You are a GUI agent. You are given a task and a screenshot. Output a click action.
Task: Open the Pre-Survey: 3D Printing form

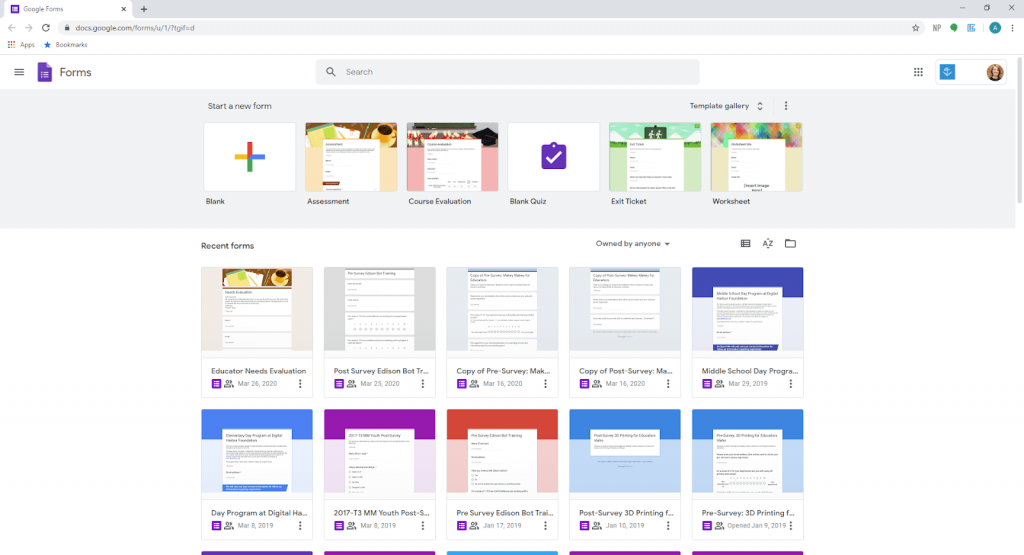(x=748, y=474)
